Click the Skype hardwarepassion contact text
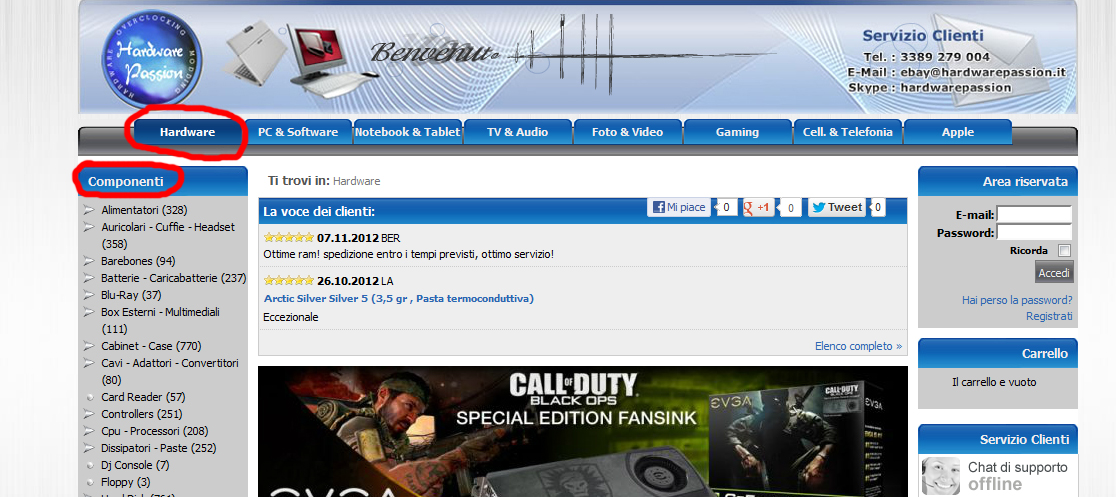This screenshot has height=497, width=1116. tap(930, 88)
